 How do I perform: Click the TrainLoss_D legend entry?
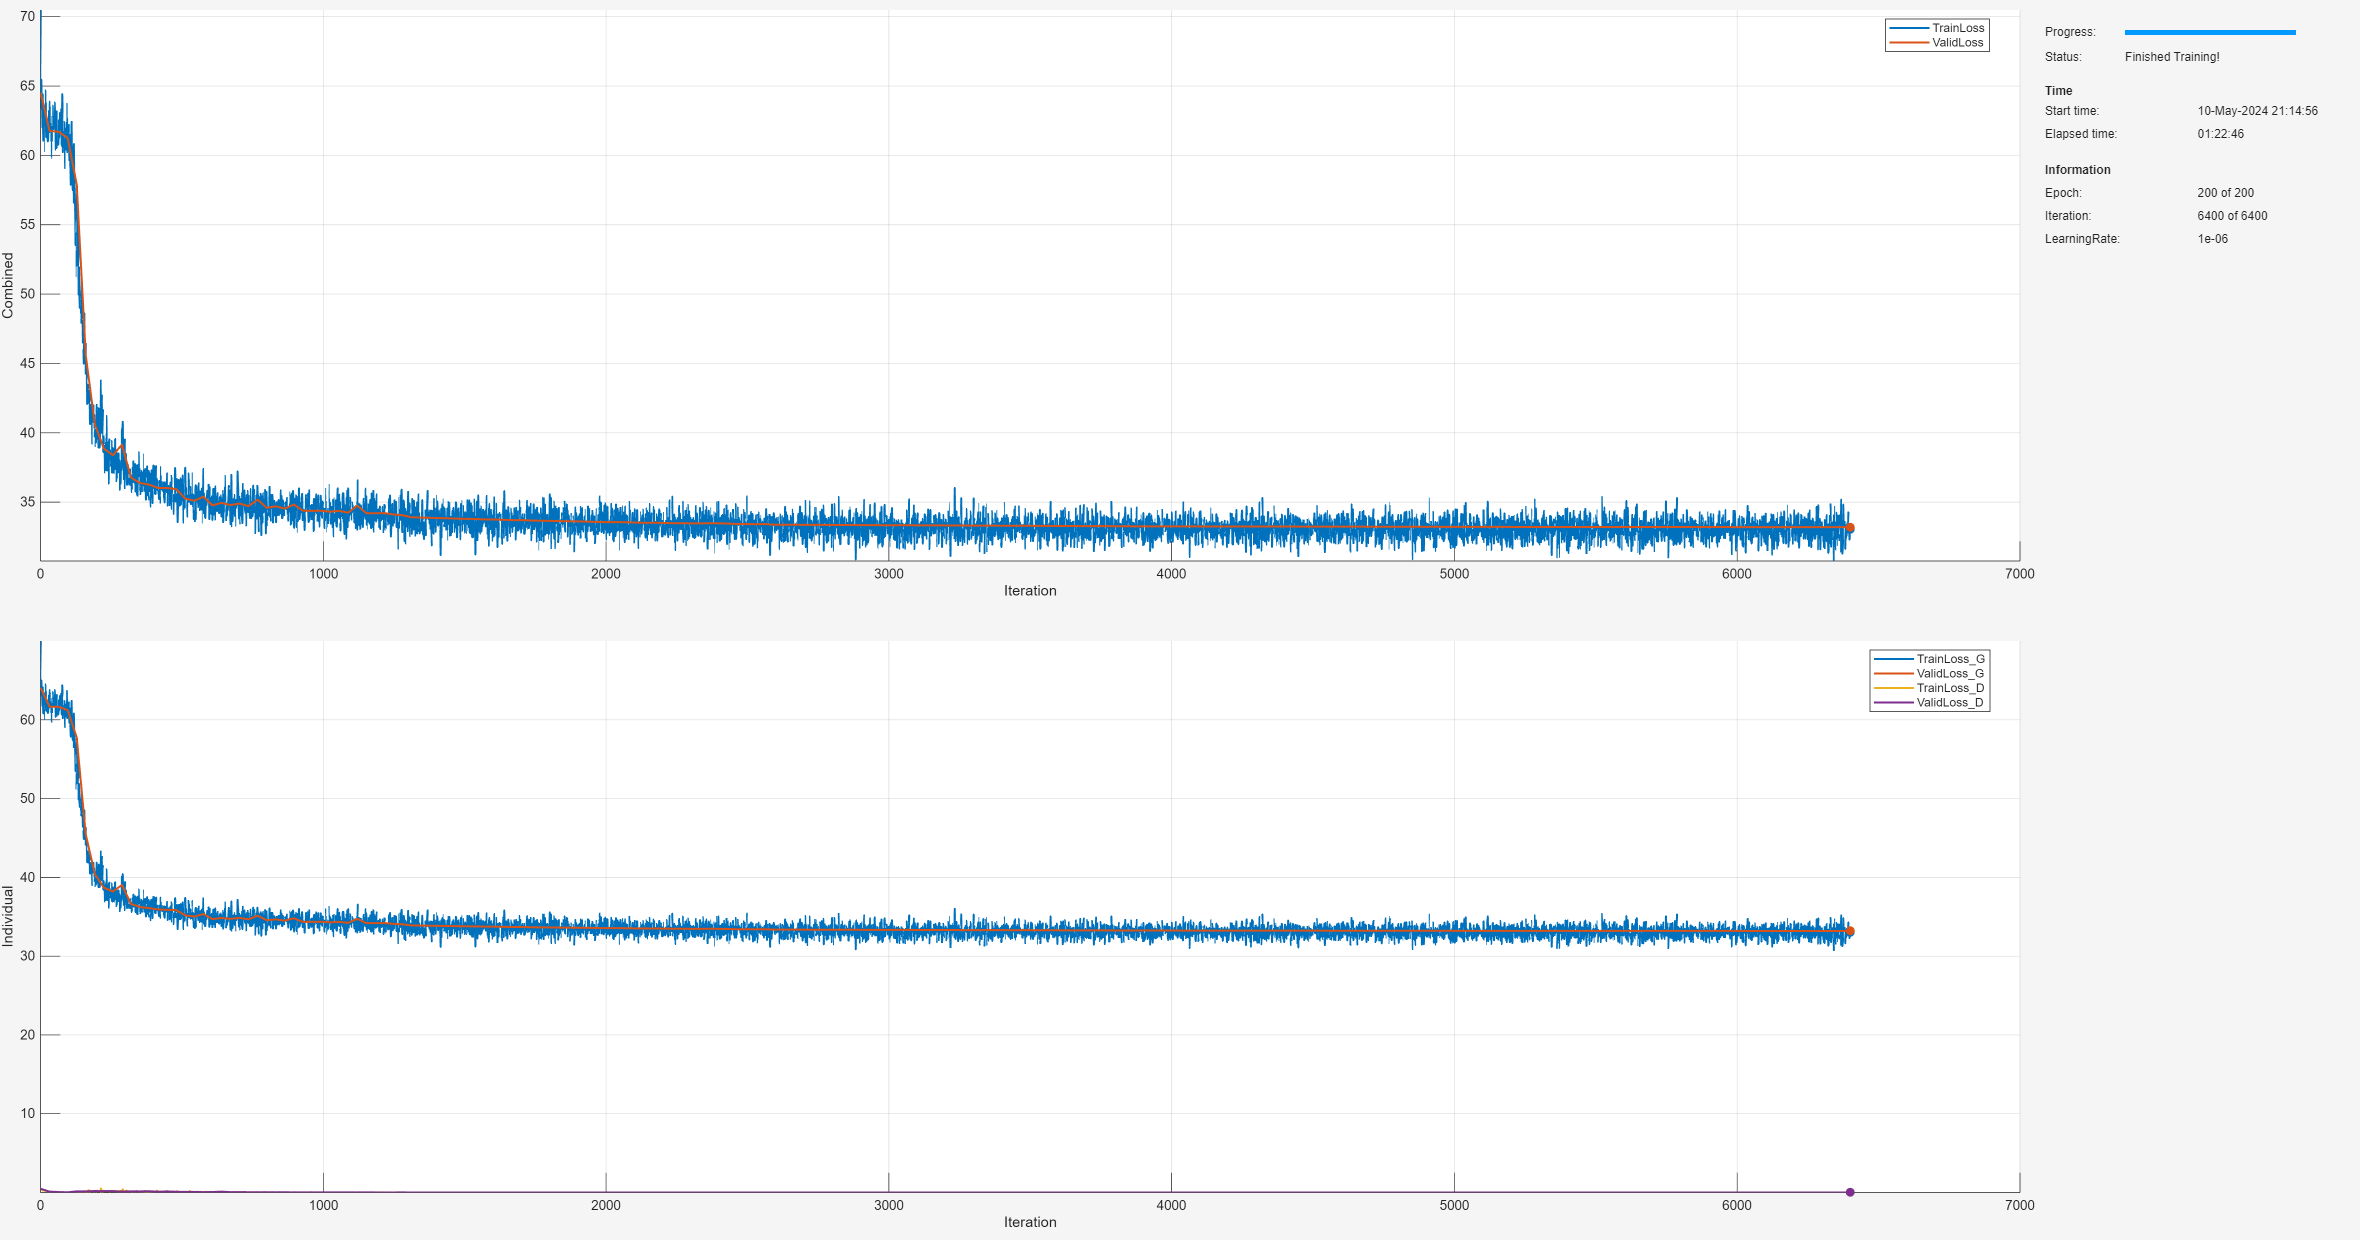1949,688
